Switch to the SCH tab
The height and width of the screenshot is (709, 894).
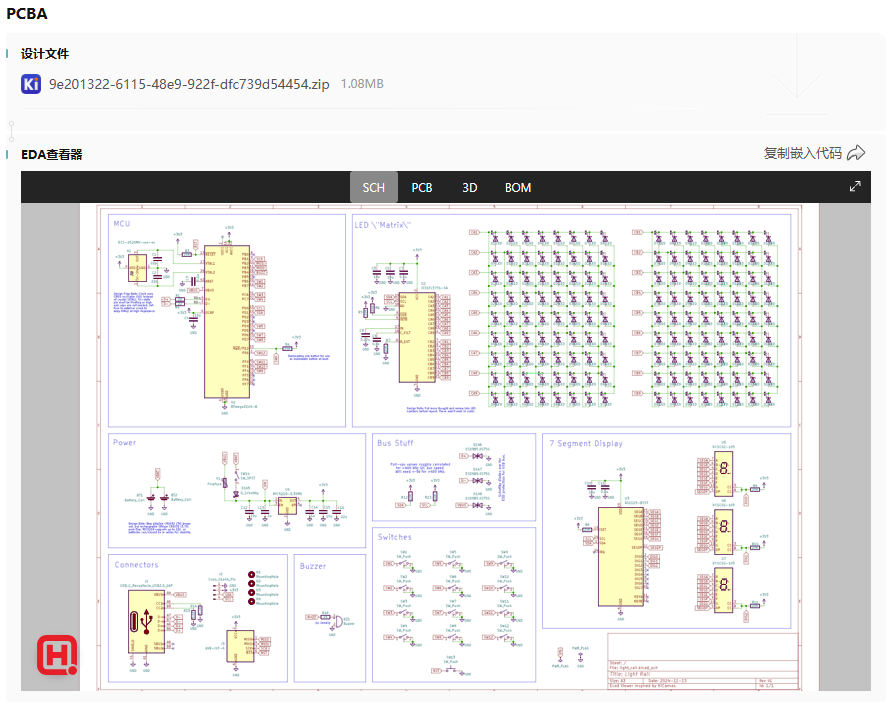pos(373,188)
